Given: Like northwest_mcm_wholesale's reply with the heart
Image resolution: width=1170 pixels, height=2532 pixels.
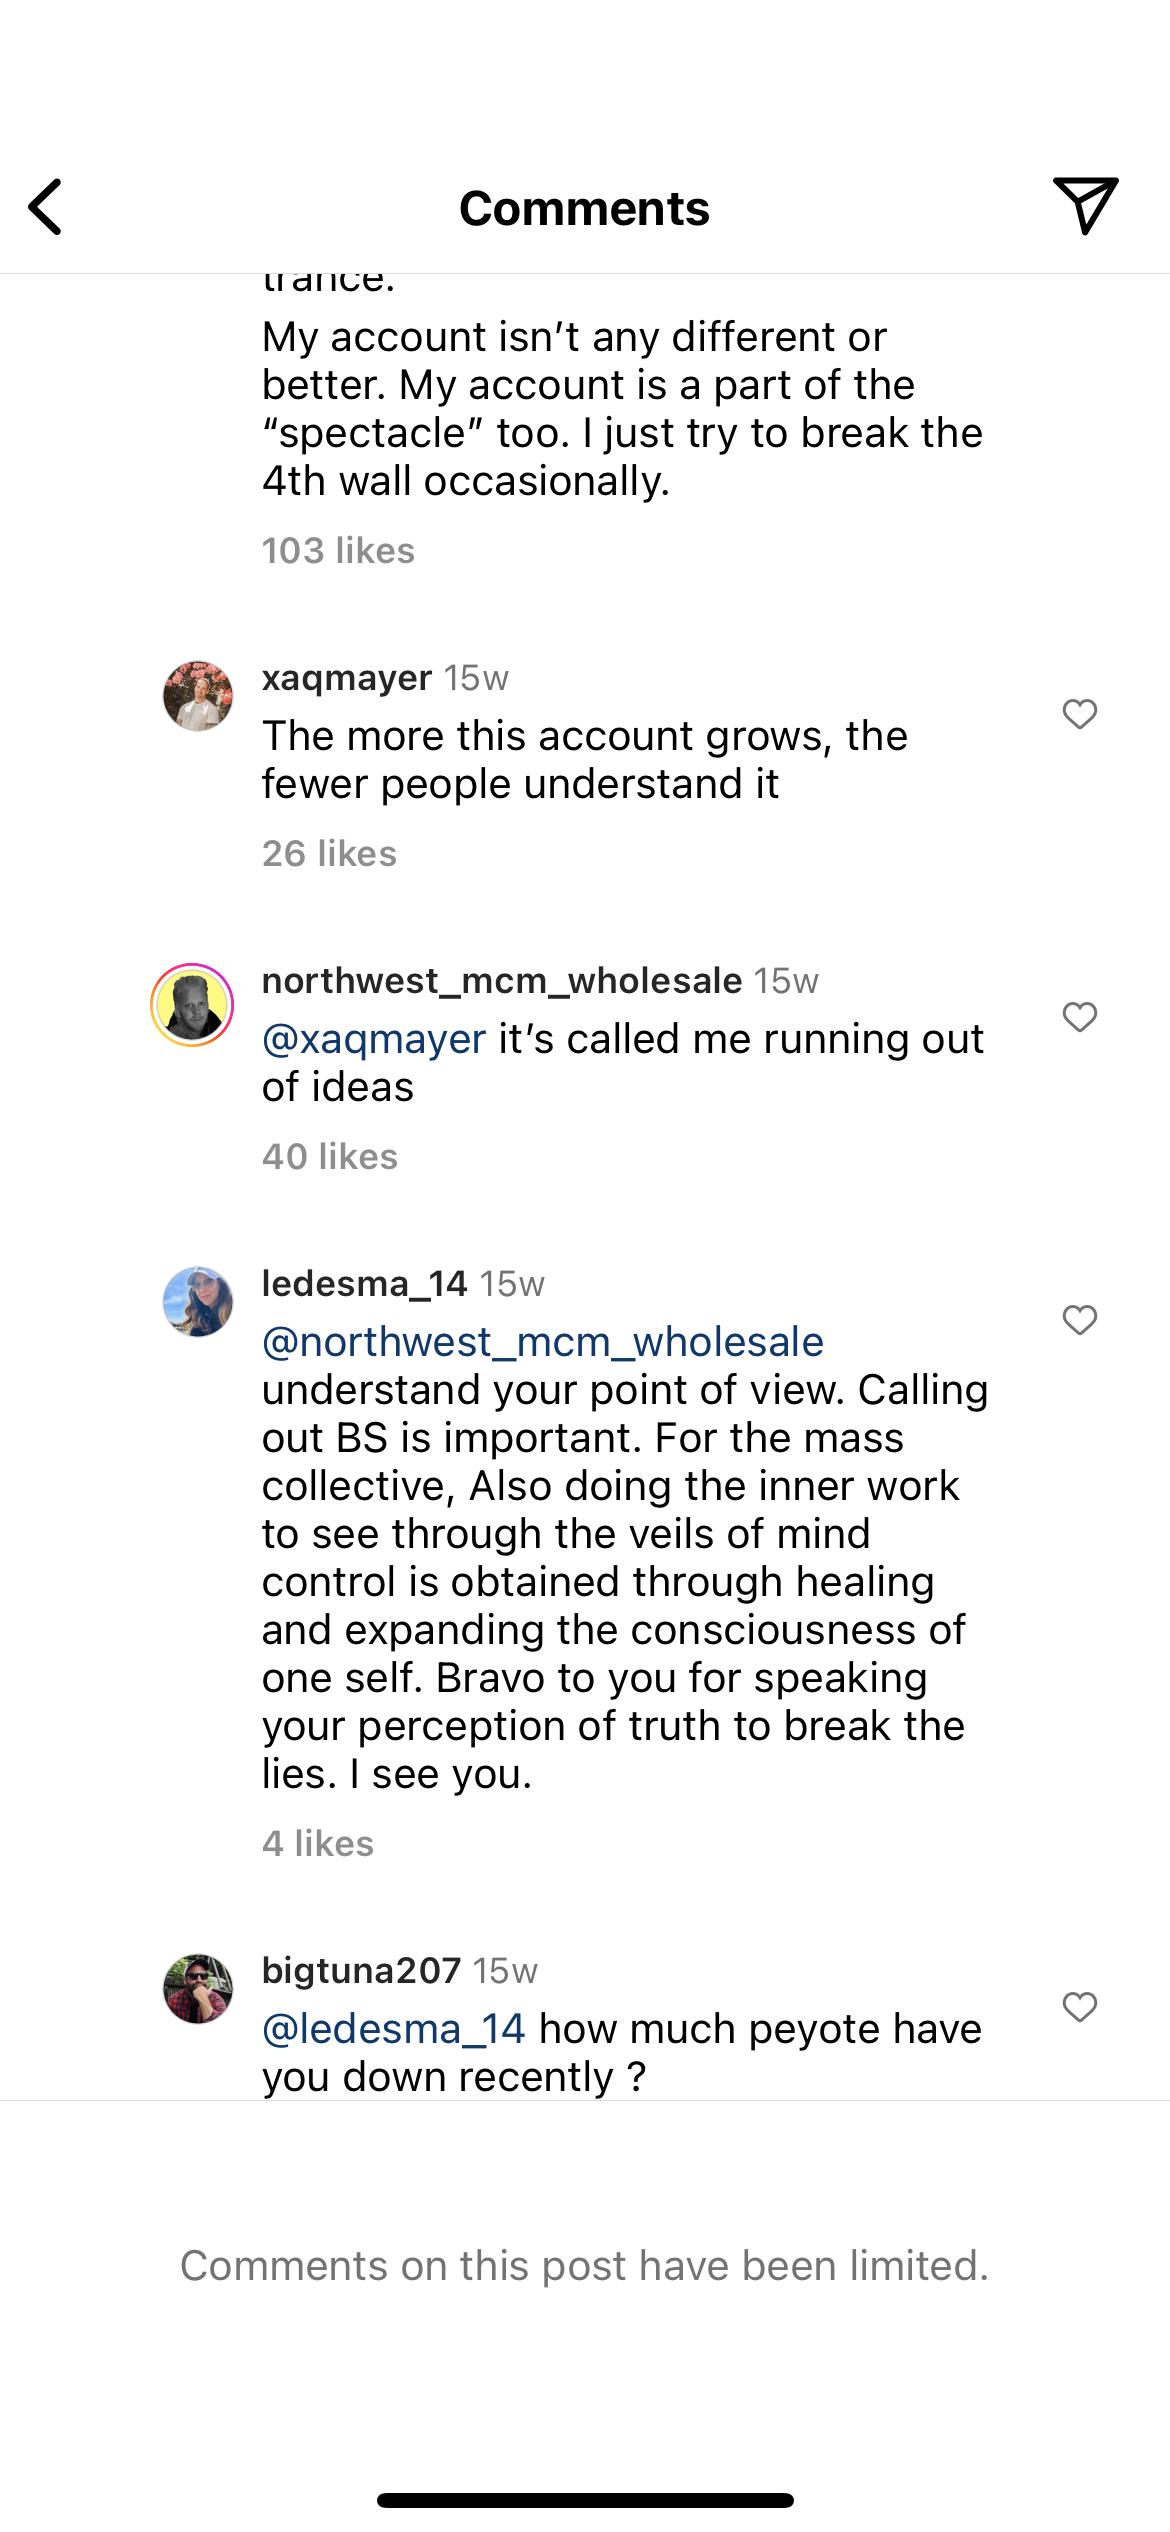Looking at the screenshot, I should [1079, 1017].
